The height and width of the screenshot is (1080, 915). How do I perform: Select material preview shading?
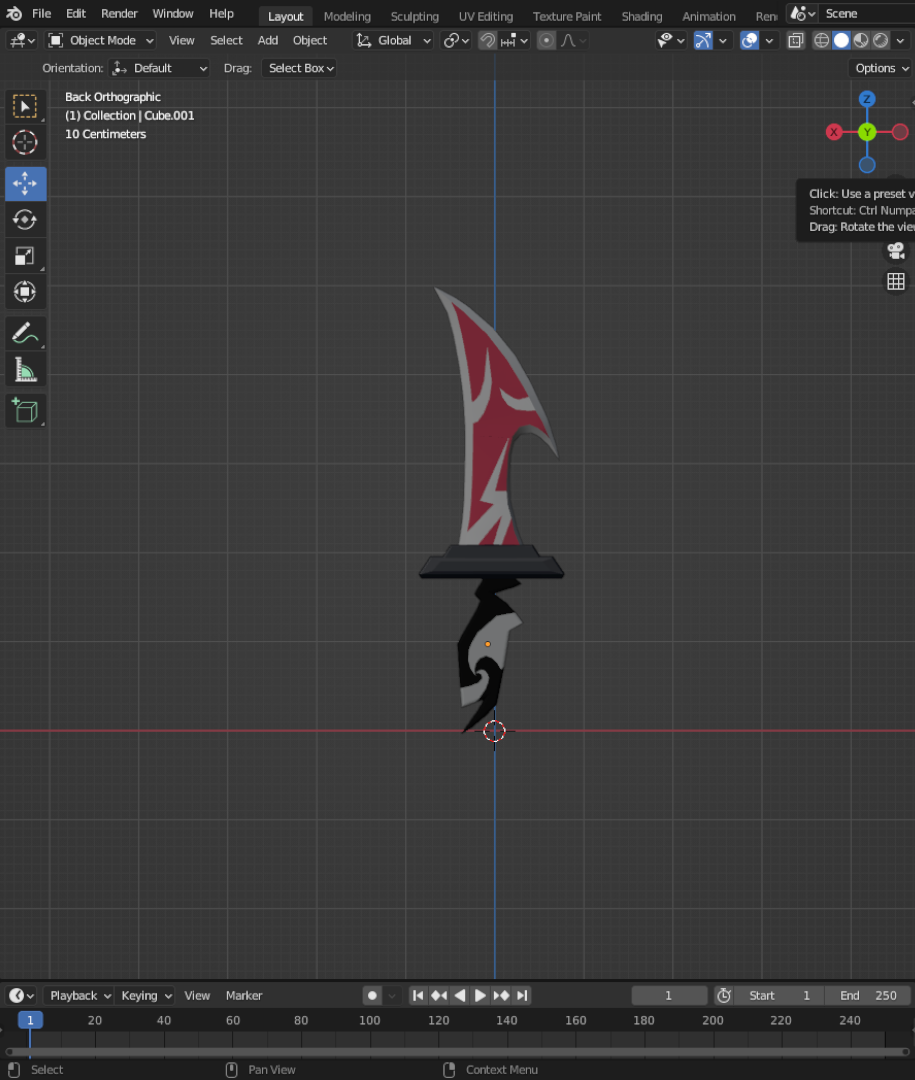click(861, 41)
